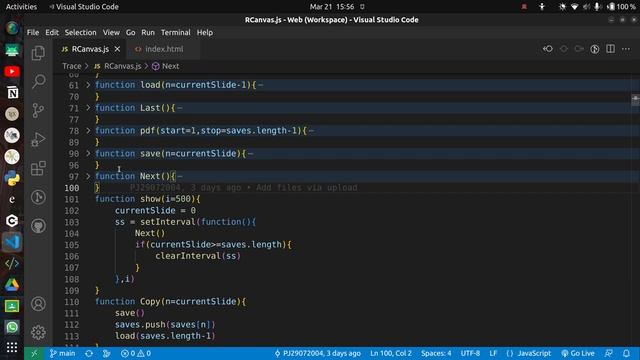This screenshot has height=360, width=640.
Task: Expand folded function load at line 61
Action: [88, 85]
